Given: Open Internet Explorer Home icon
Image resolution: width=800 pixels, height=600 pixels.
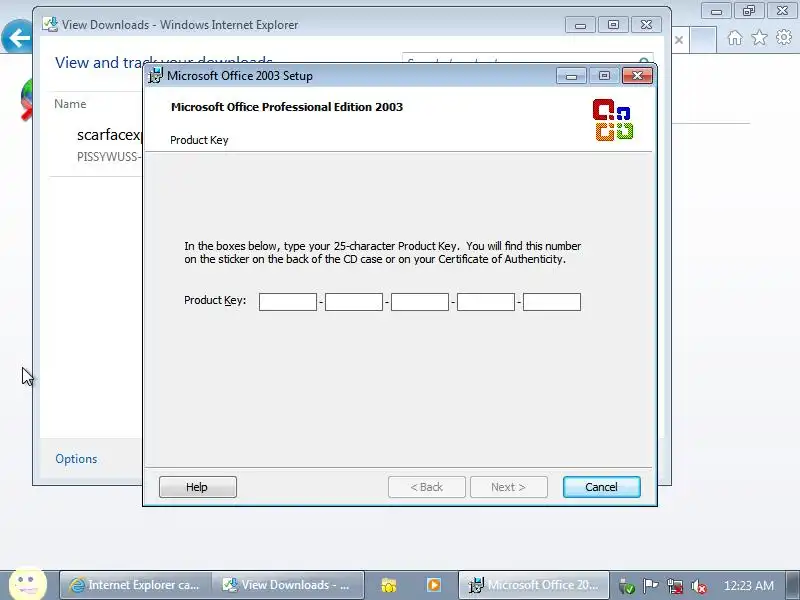Looking at the screenshot, I should pyautogui.click(x=735, y=38).
